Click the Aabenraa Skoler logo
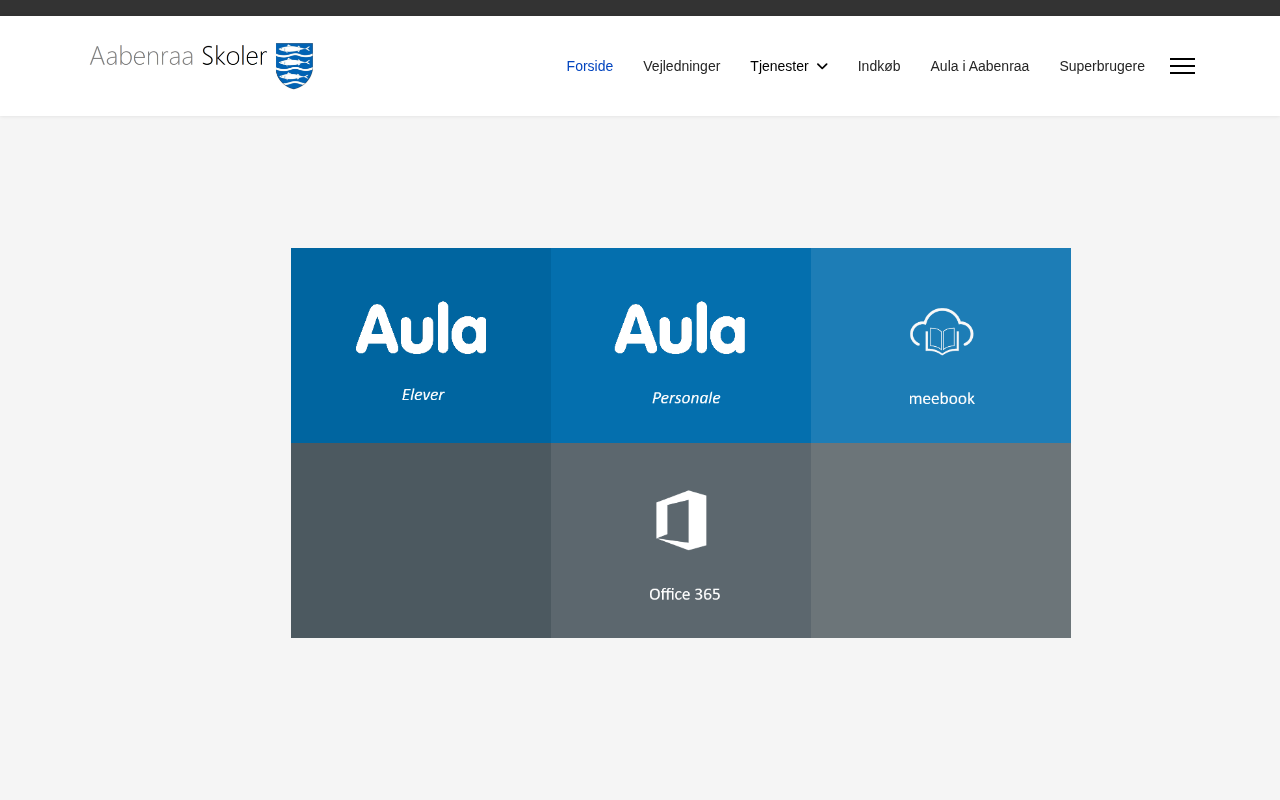The width and height of the screenshot is (1280, 800). (x=201, y=66)
